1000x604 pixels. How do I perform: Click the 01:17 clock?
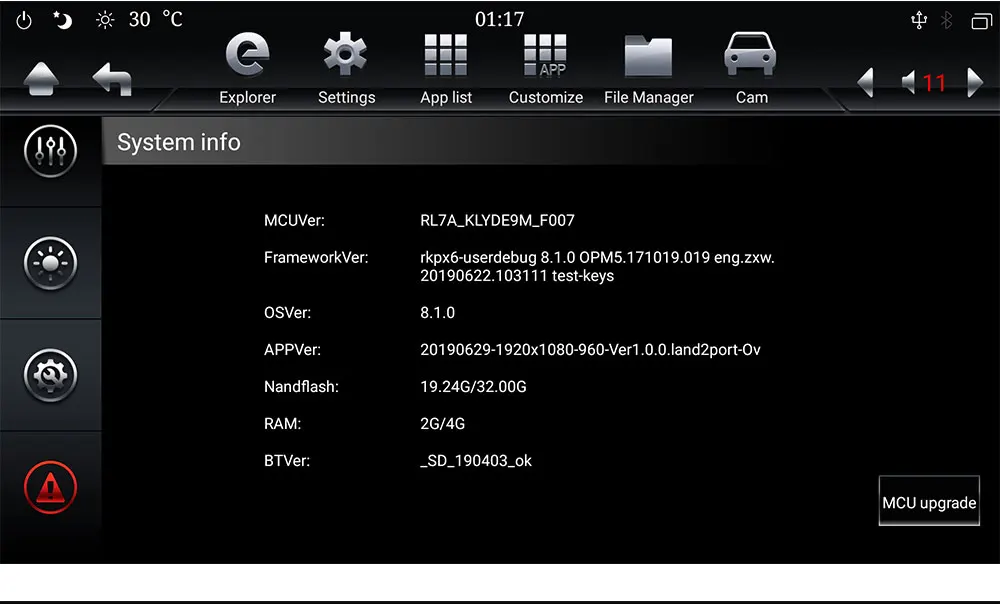click(x=499, y=19)
